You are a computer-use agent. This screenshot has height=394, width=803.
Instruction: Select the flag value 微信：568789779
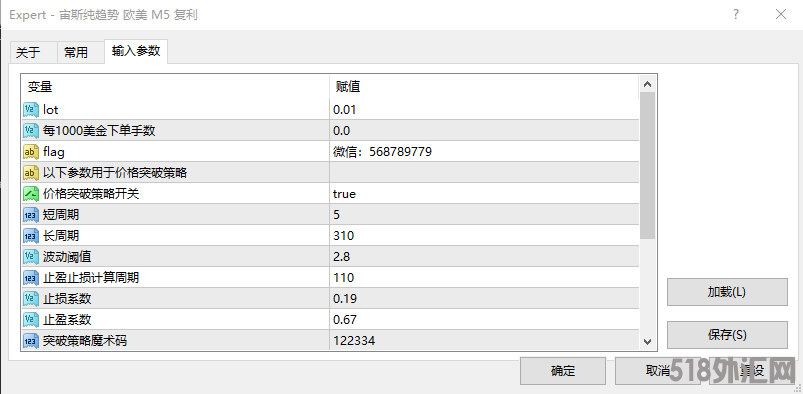coord(382,152)
